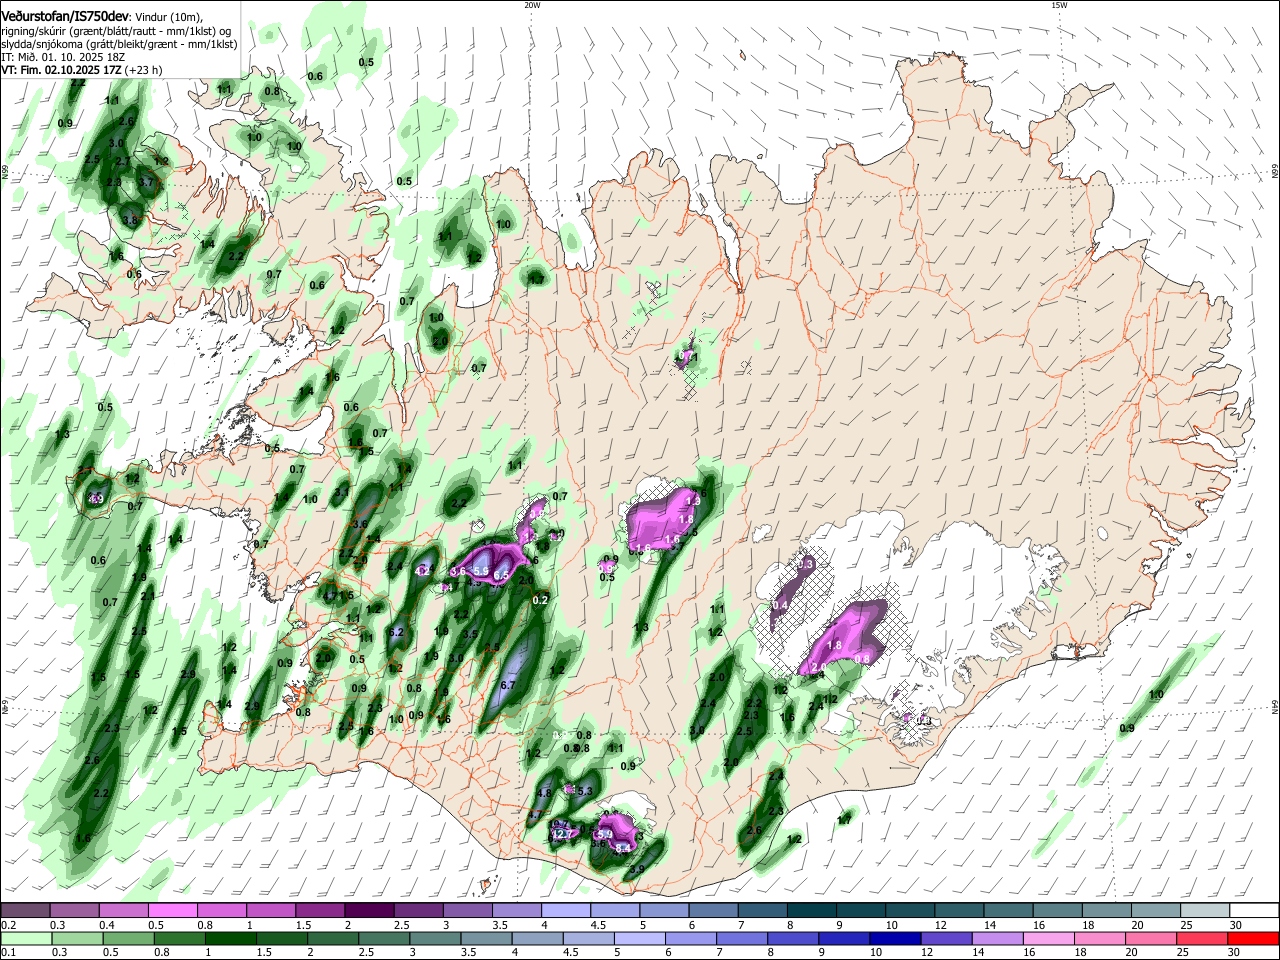Viewport: 1280px width, 960px height.
Task: Pick the grey-teal snow legend swatch labeled 16
Action: pos(1058,910)
